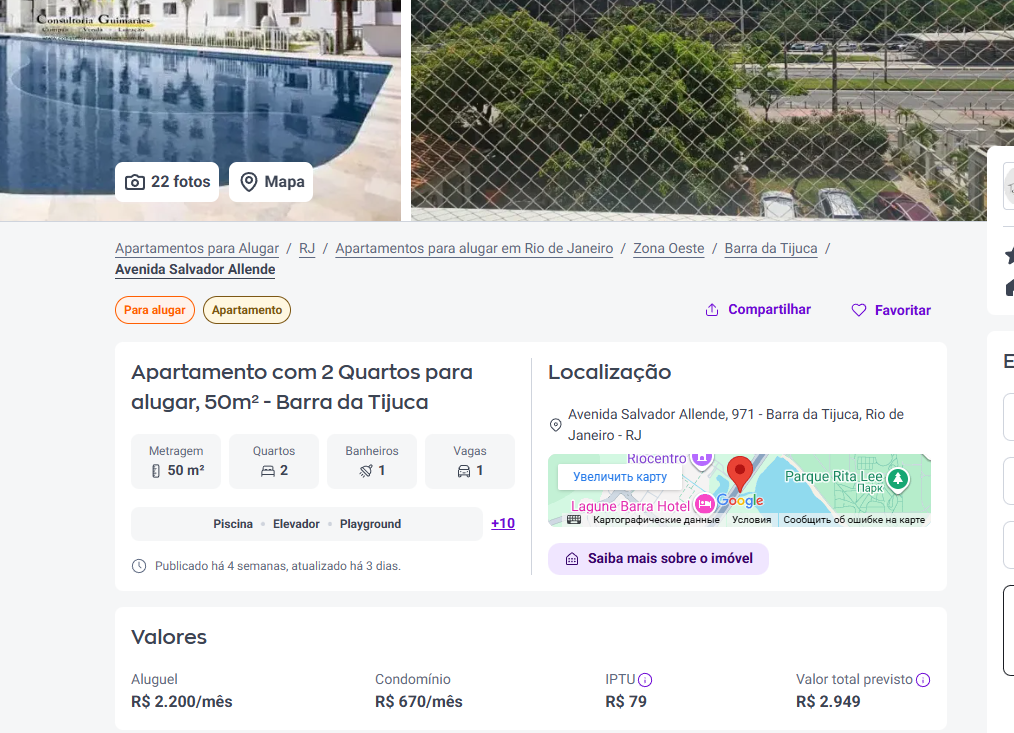Go to Zona Oeste breadcrumb
Viewport: 1014px width, 733px height.
coord(669,248)
